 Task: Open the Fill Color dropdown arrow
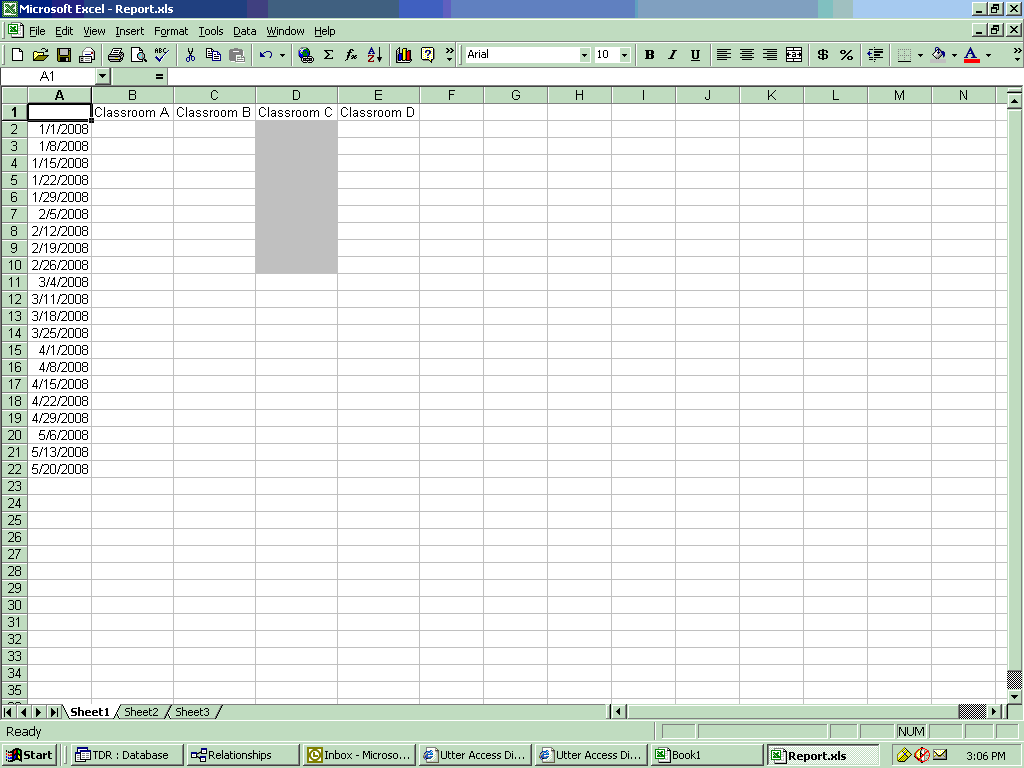[954, 55]
